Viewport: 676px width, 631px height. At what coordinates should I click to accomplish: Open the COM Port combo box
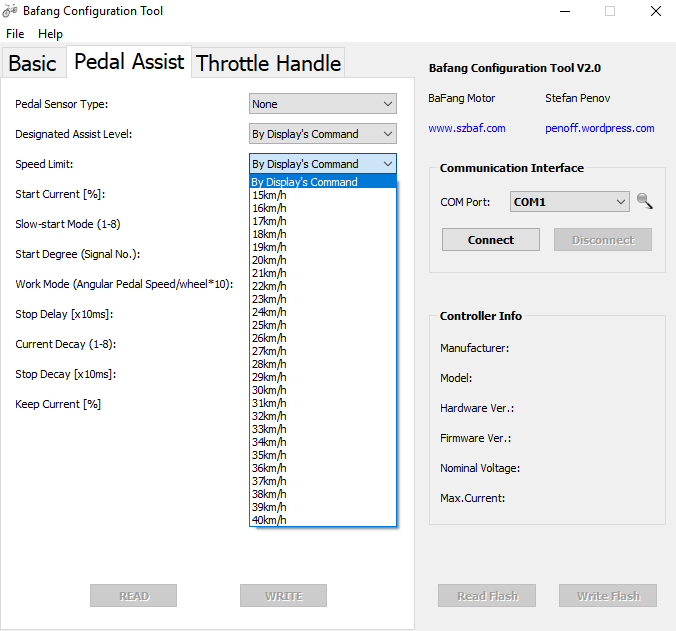coord(569,202)
